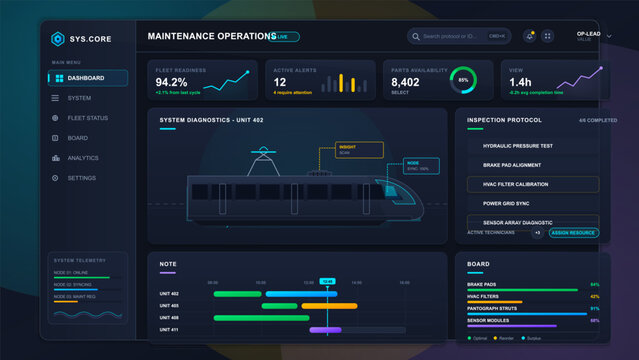
Task: Click the UNIT 405 row label
Action: [169, 306]
